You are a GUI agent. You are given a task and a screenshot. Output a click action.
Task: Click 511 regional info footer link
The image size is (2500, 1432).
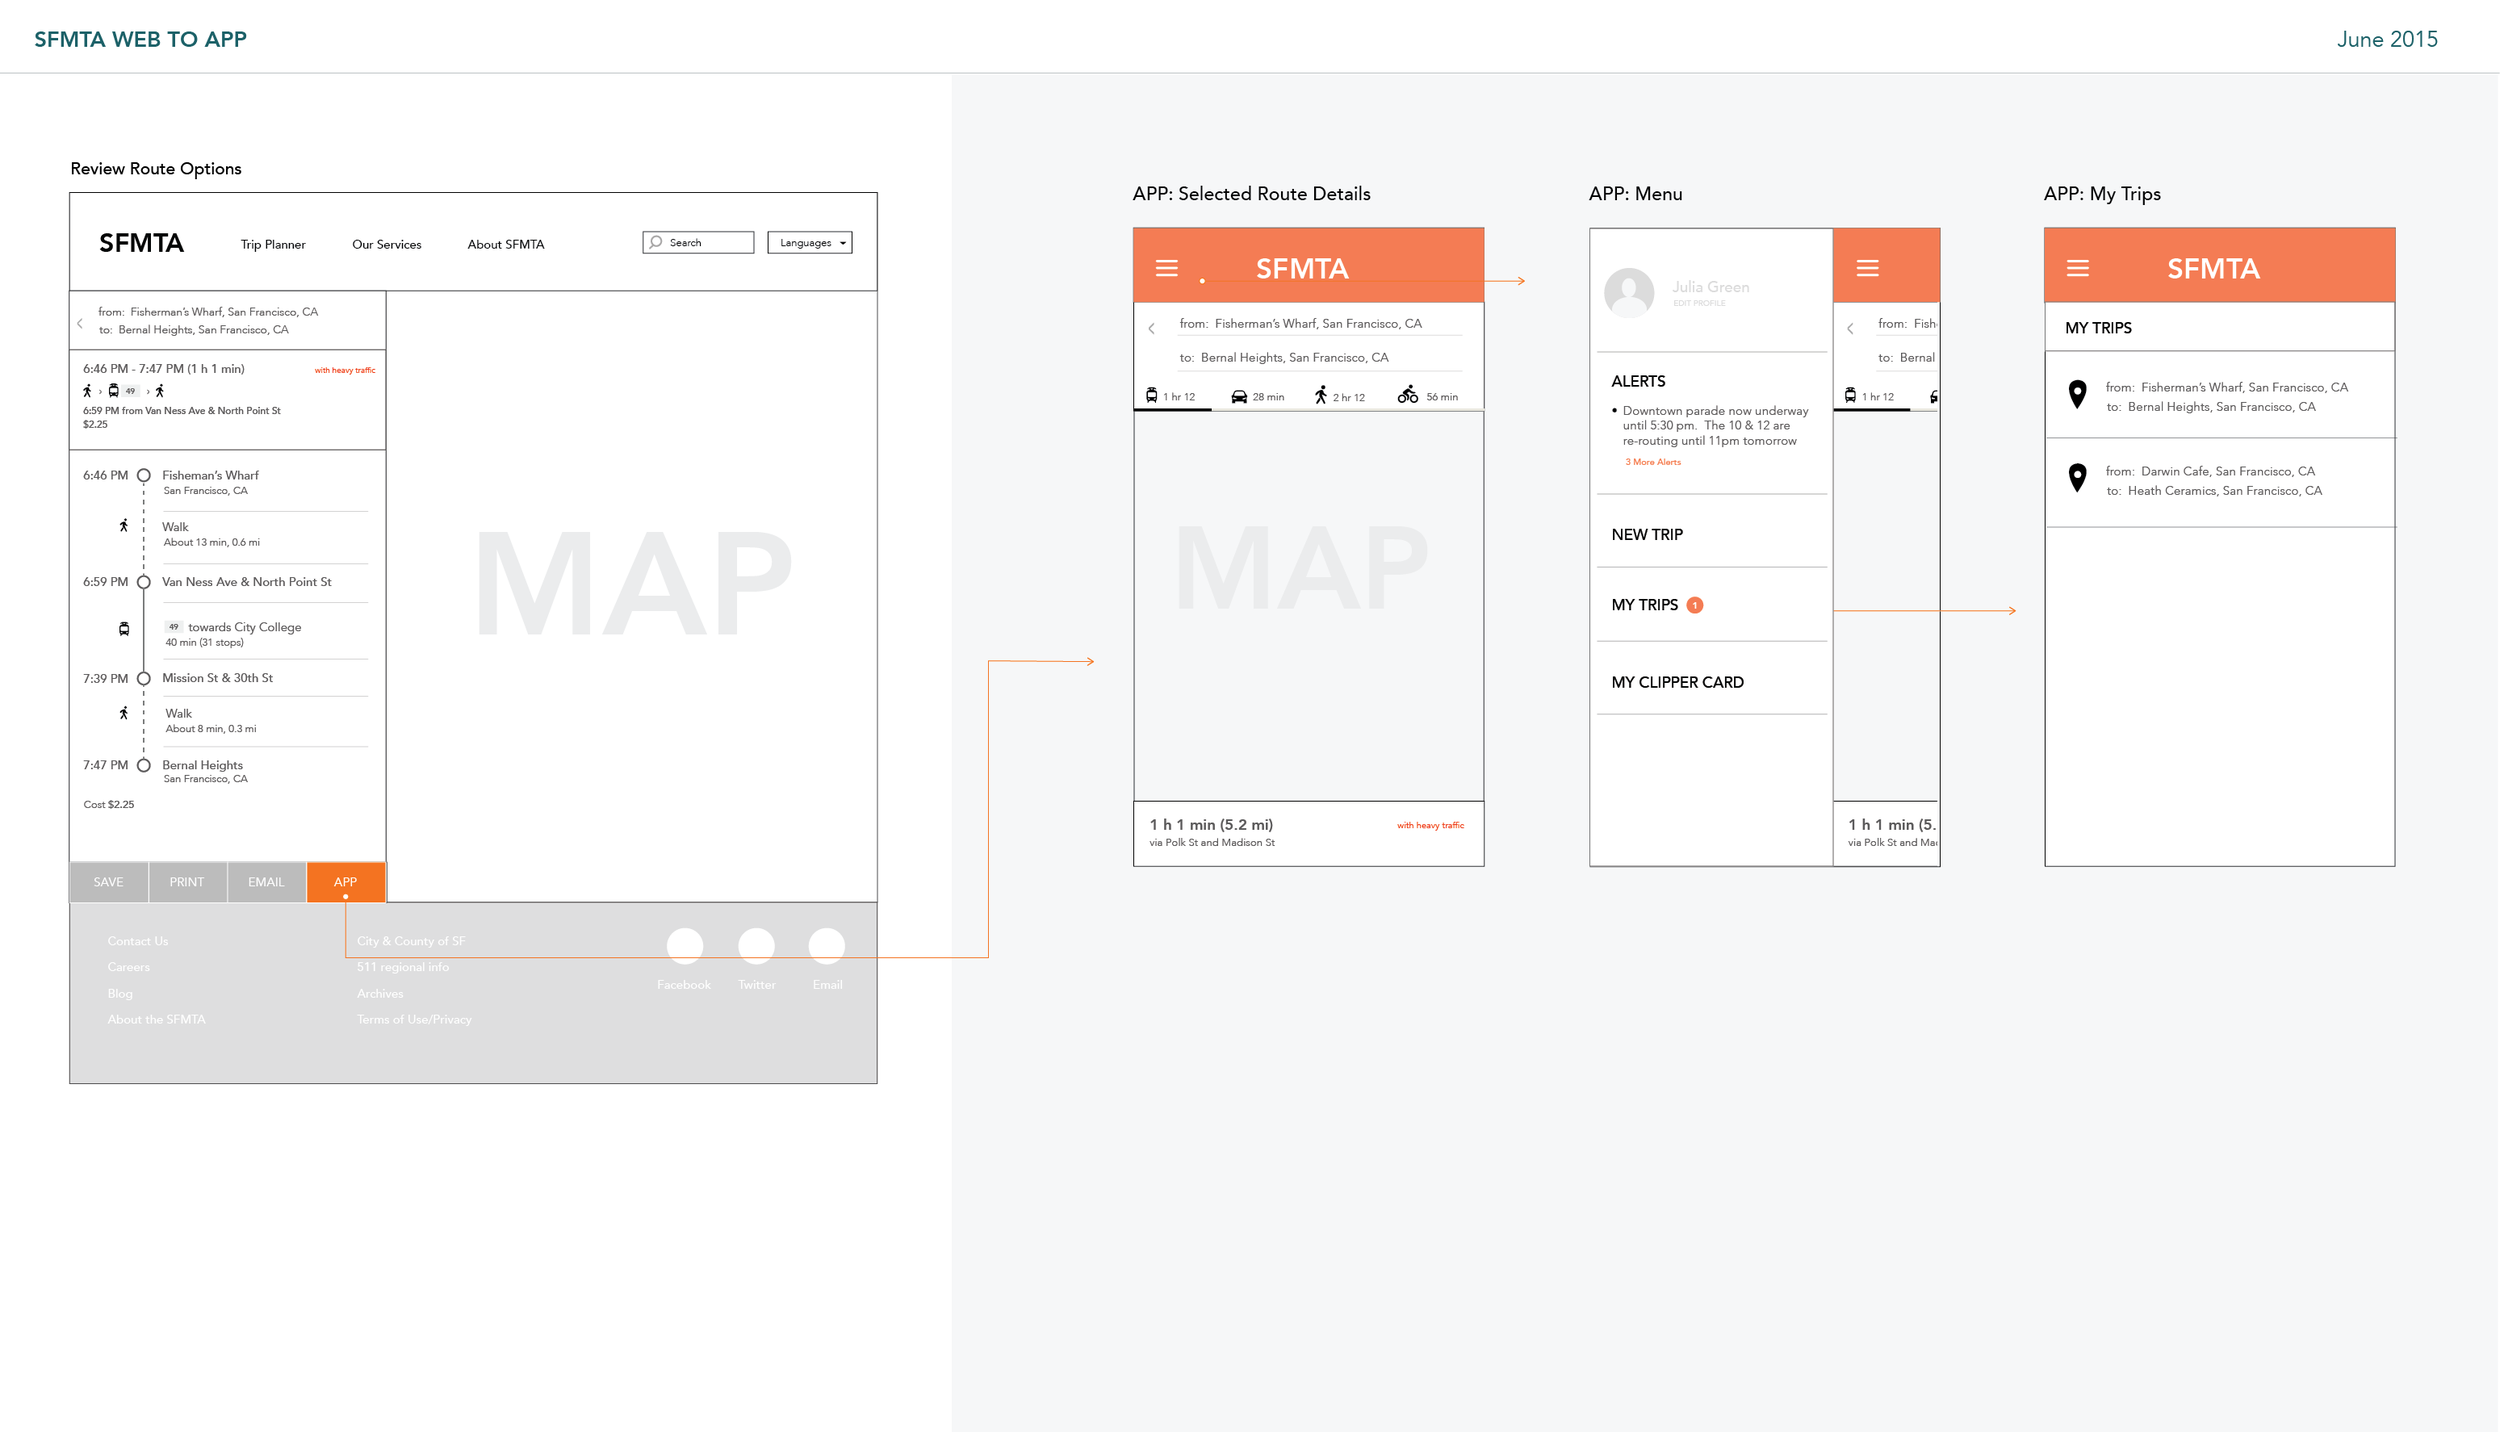[x=403, y=967]
